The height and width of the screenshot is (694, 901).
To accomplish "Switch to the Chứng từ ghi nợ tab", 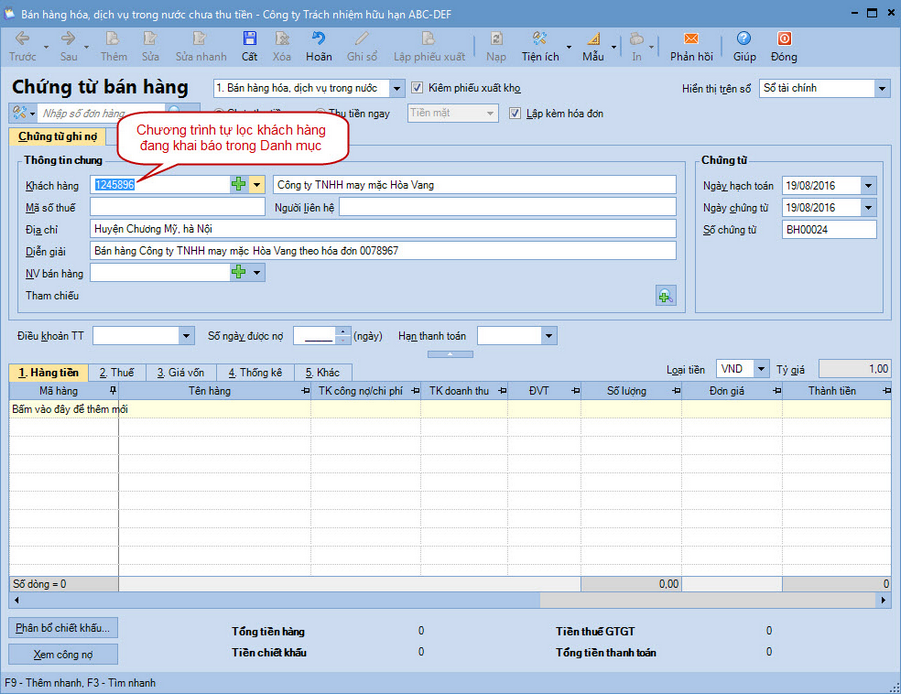I will (x=57, y=137).
